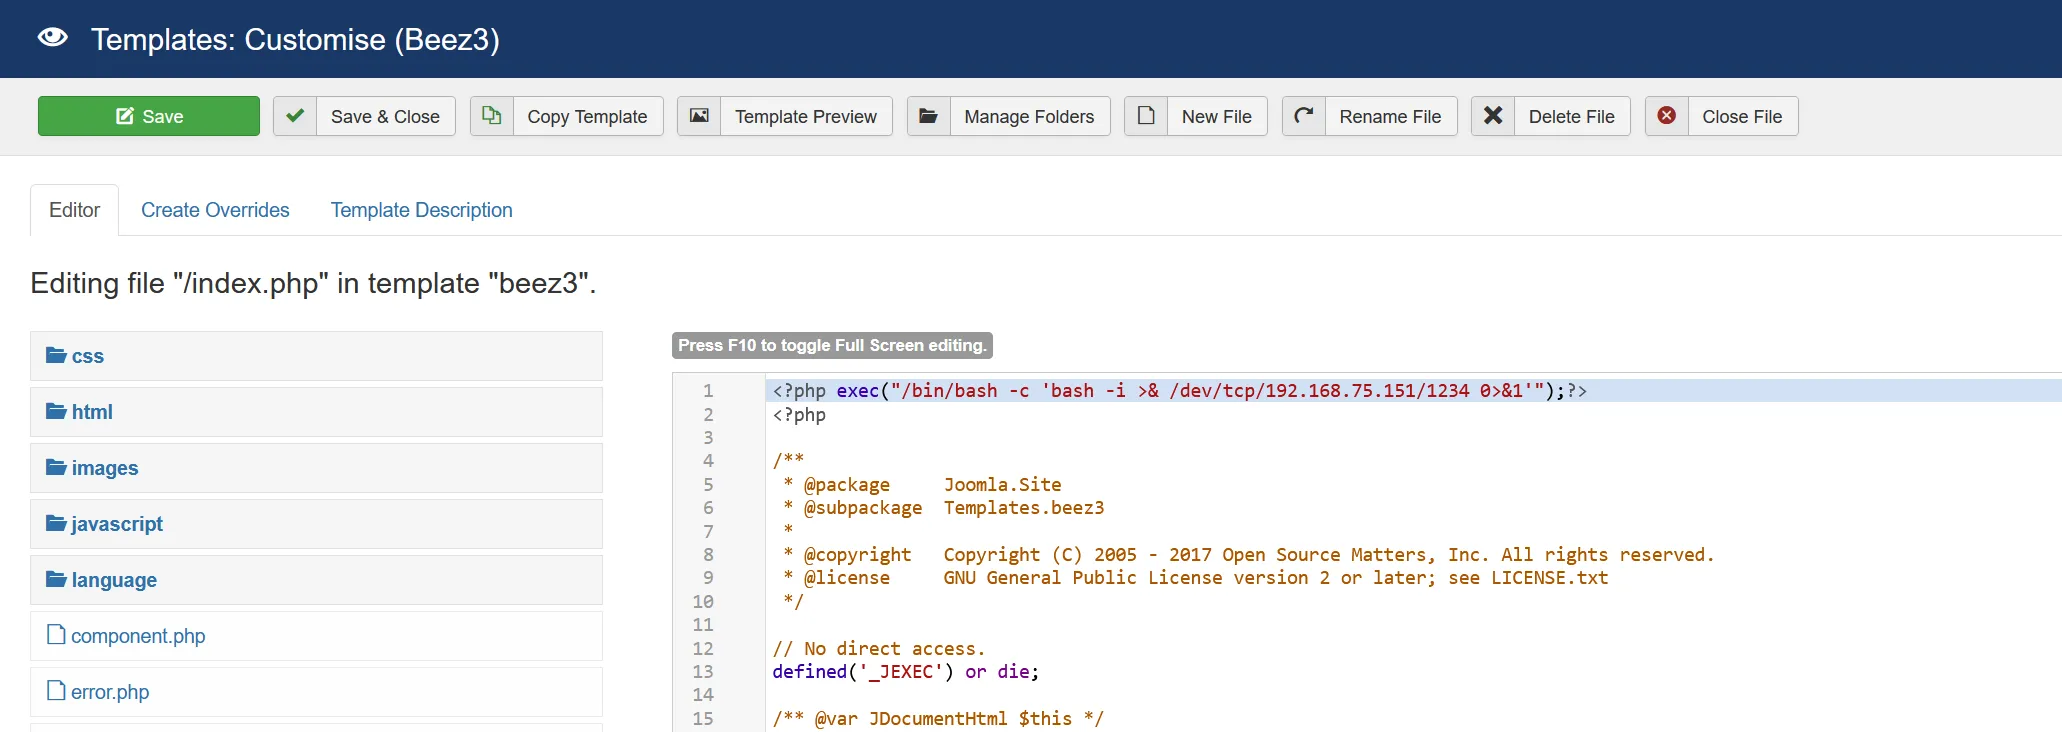Open the Manage Folders dialog
Viewport: 2062px width, 732px height.
click(1009, 116)
